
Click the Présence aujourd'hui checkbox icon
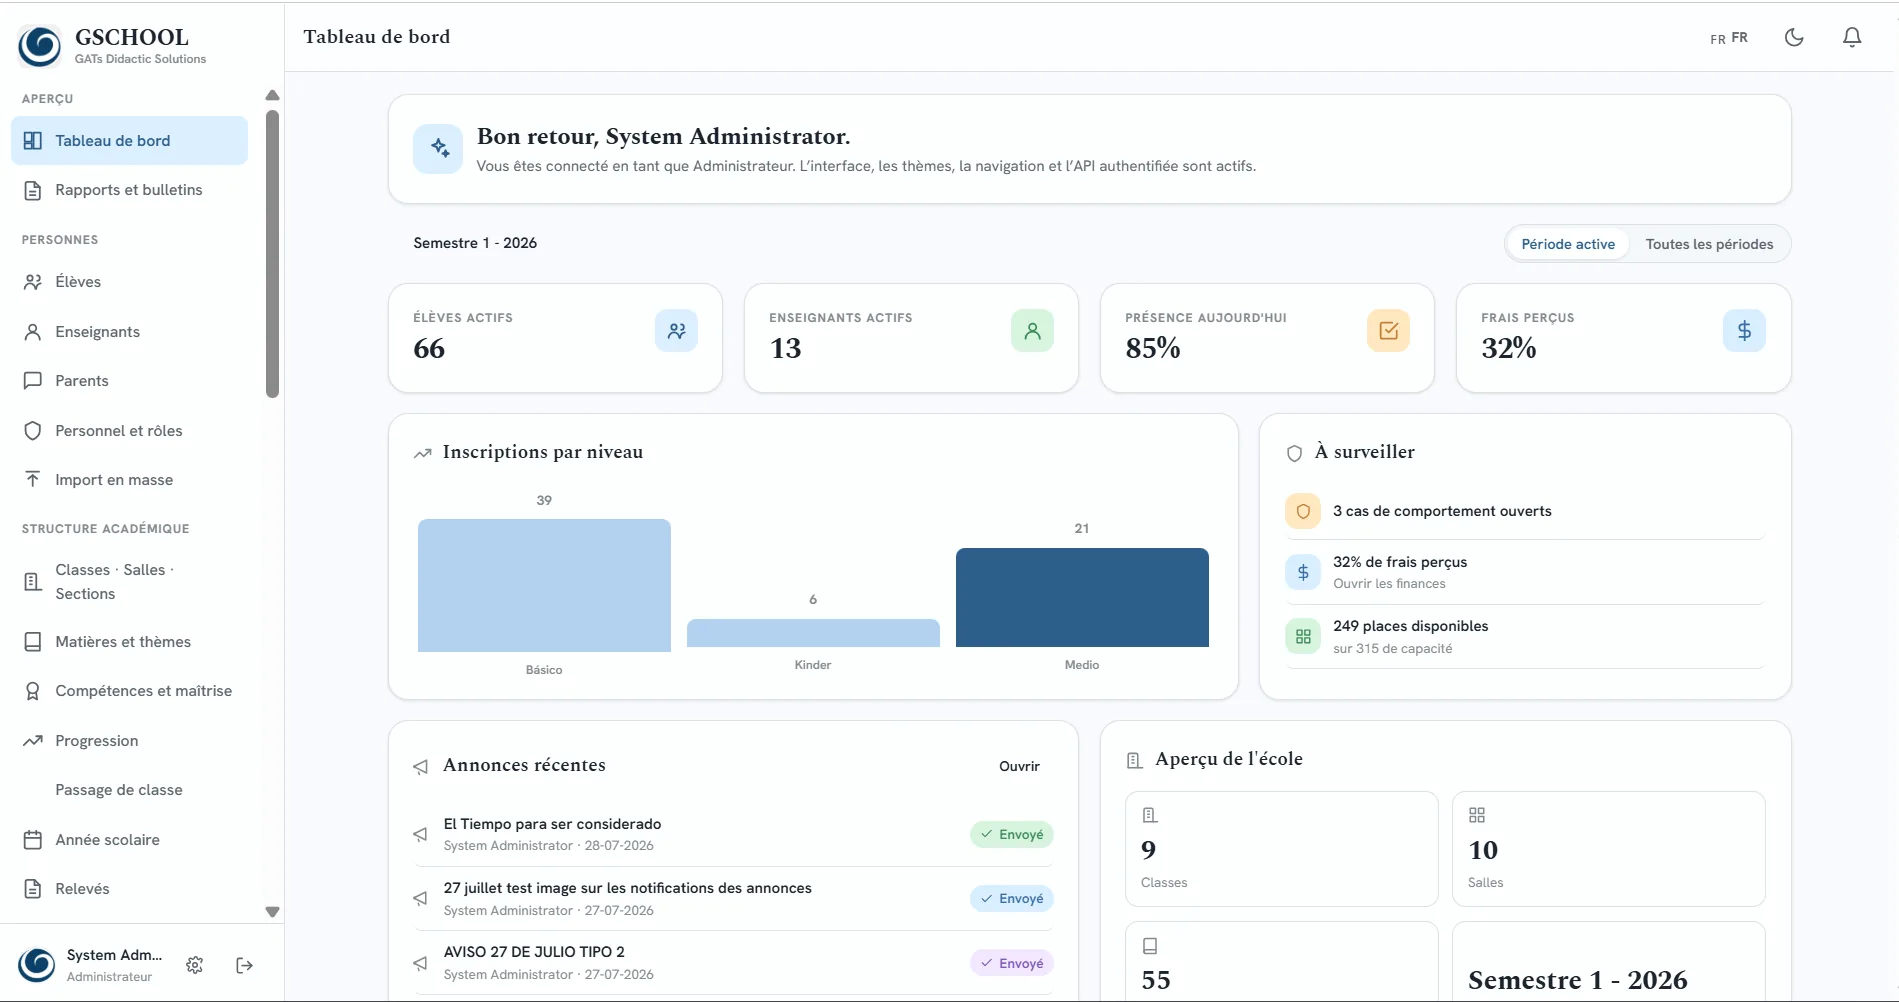pos(1389,331)
